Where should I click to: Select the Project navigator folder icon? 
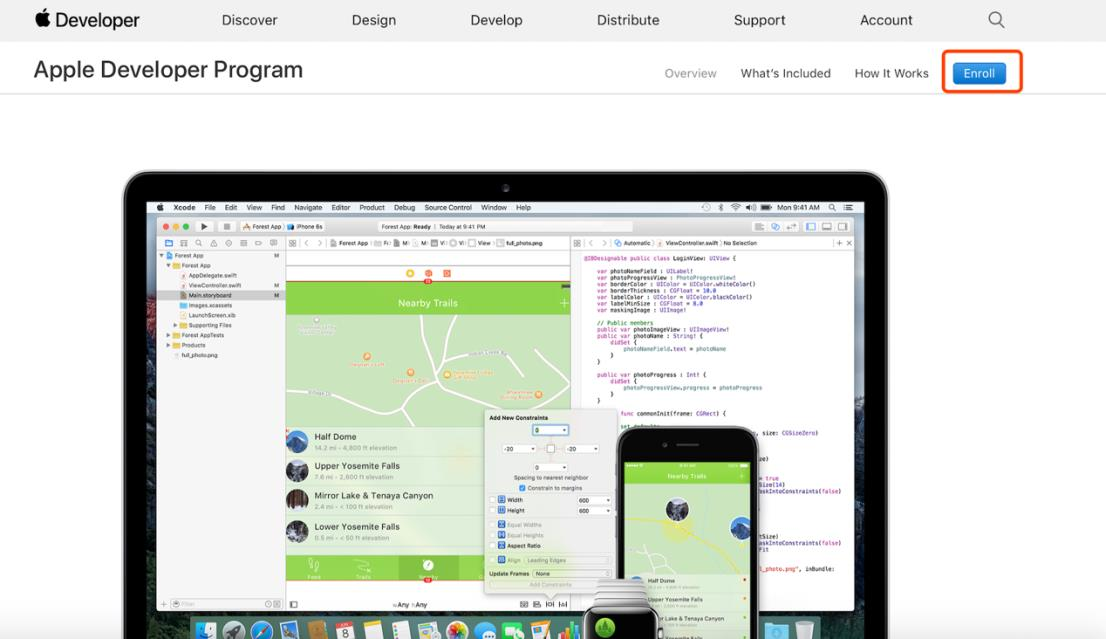[168, 243]
